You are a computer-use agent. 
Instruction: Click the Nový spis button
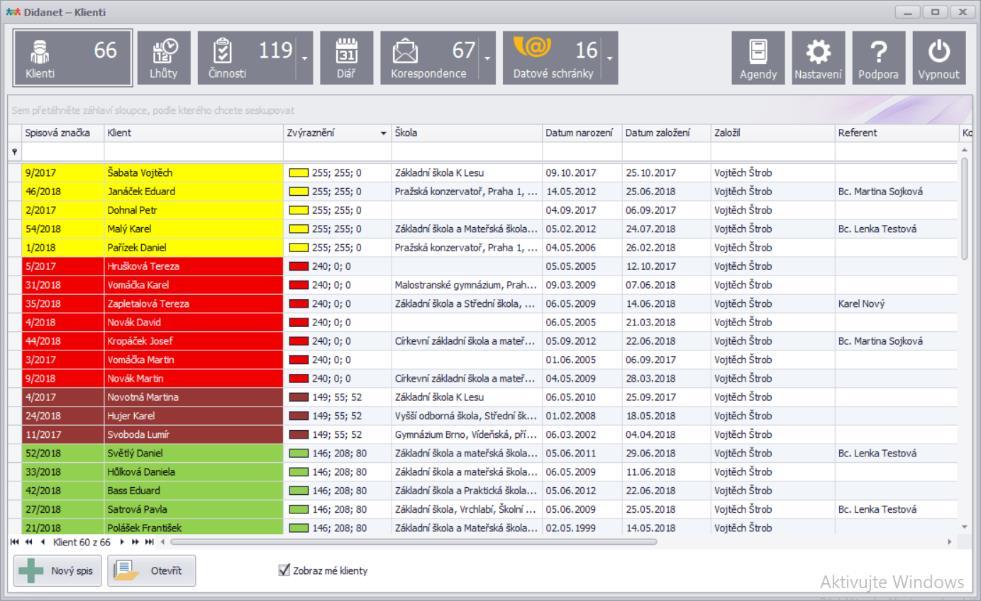tap(58, 570)
